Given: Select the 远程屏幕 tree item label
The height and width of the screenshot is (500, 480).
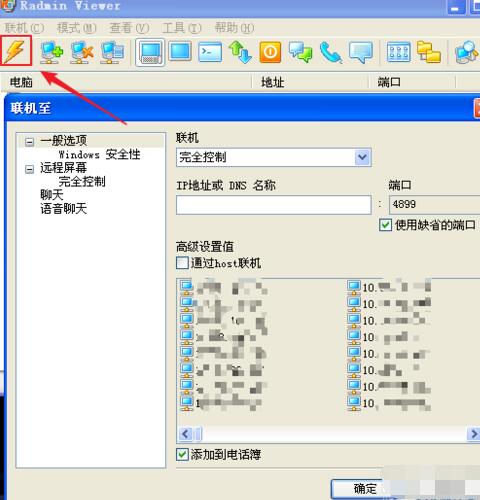Looking at the screenshot, I should pos(63,167).
